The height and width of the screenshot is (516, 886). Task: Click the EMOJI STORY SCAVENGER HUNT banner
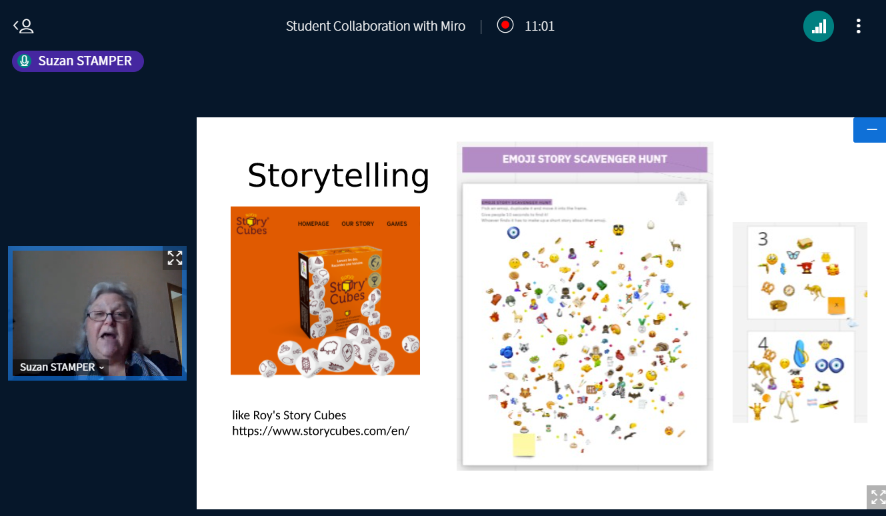(584, 159)
